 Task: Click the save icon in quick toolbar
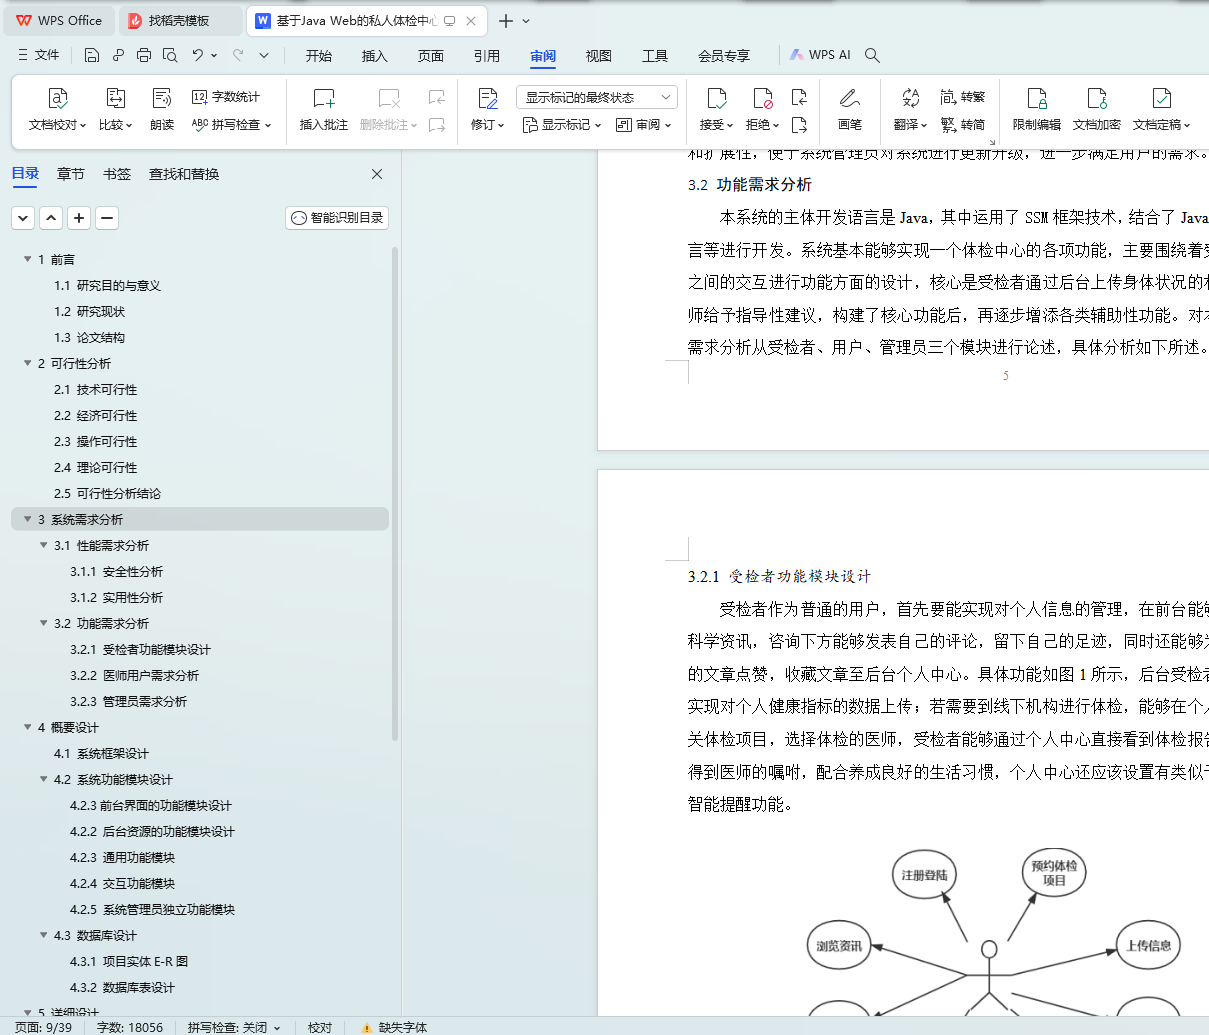[x=92, y=55]
